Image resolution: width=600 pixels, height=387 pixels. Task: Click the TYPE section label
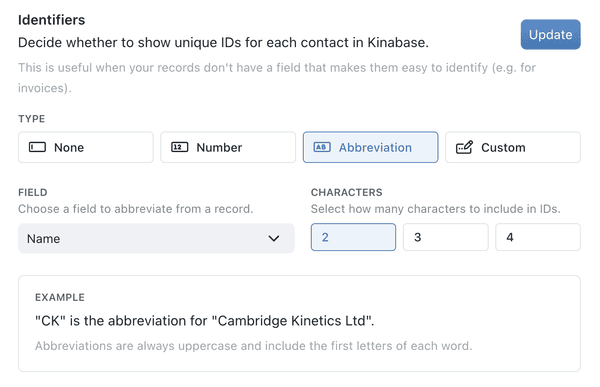click(x=31, y=119)
